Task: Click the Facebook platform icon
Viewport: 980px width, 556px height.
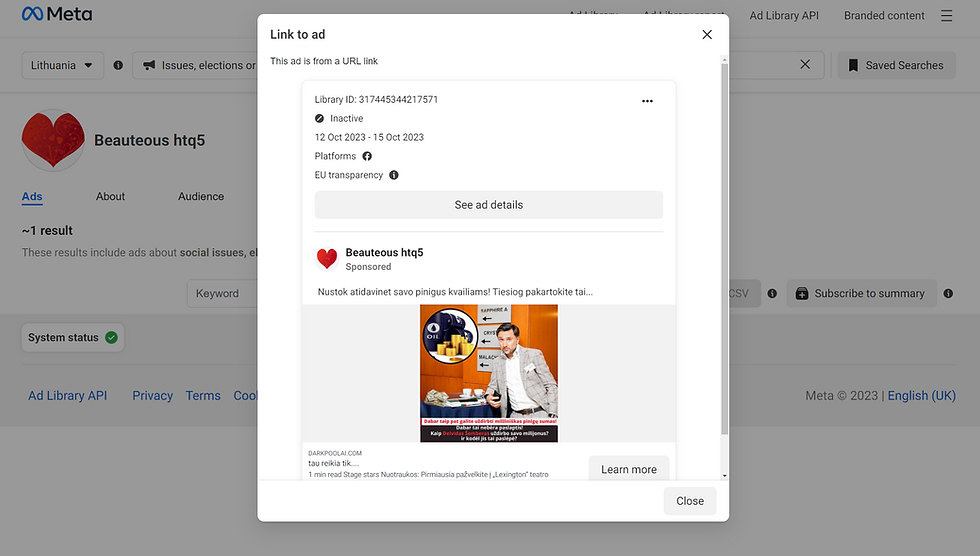Action: [367, 156]
